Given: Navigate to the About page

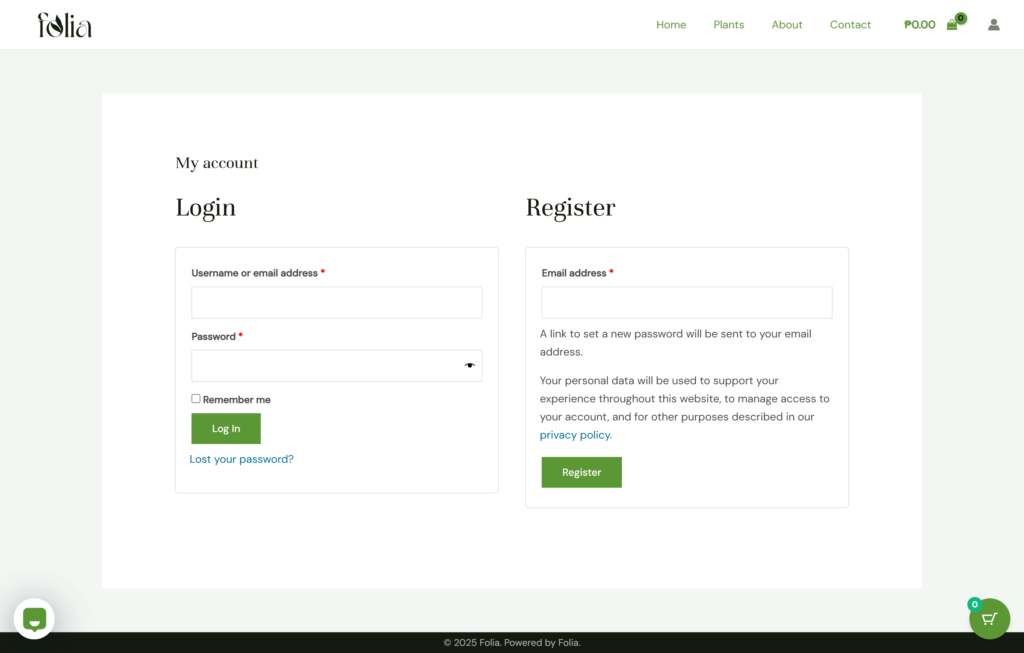Looking at the screenshot, I should coord(787,25).
